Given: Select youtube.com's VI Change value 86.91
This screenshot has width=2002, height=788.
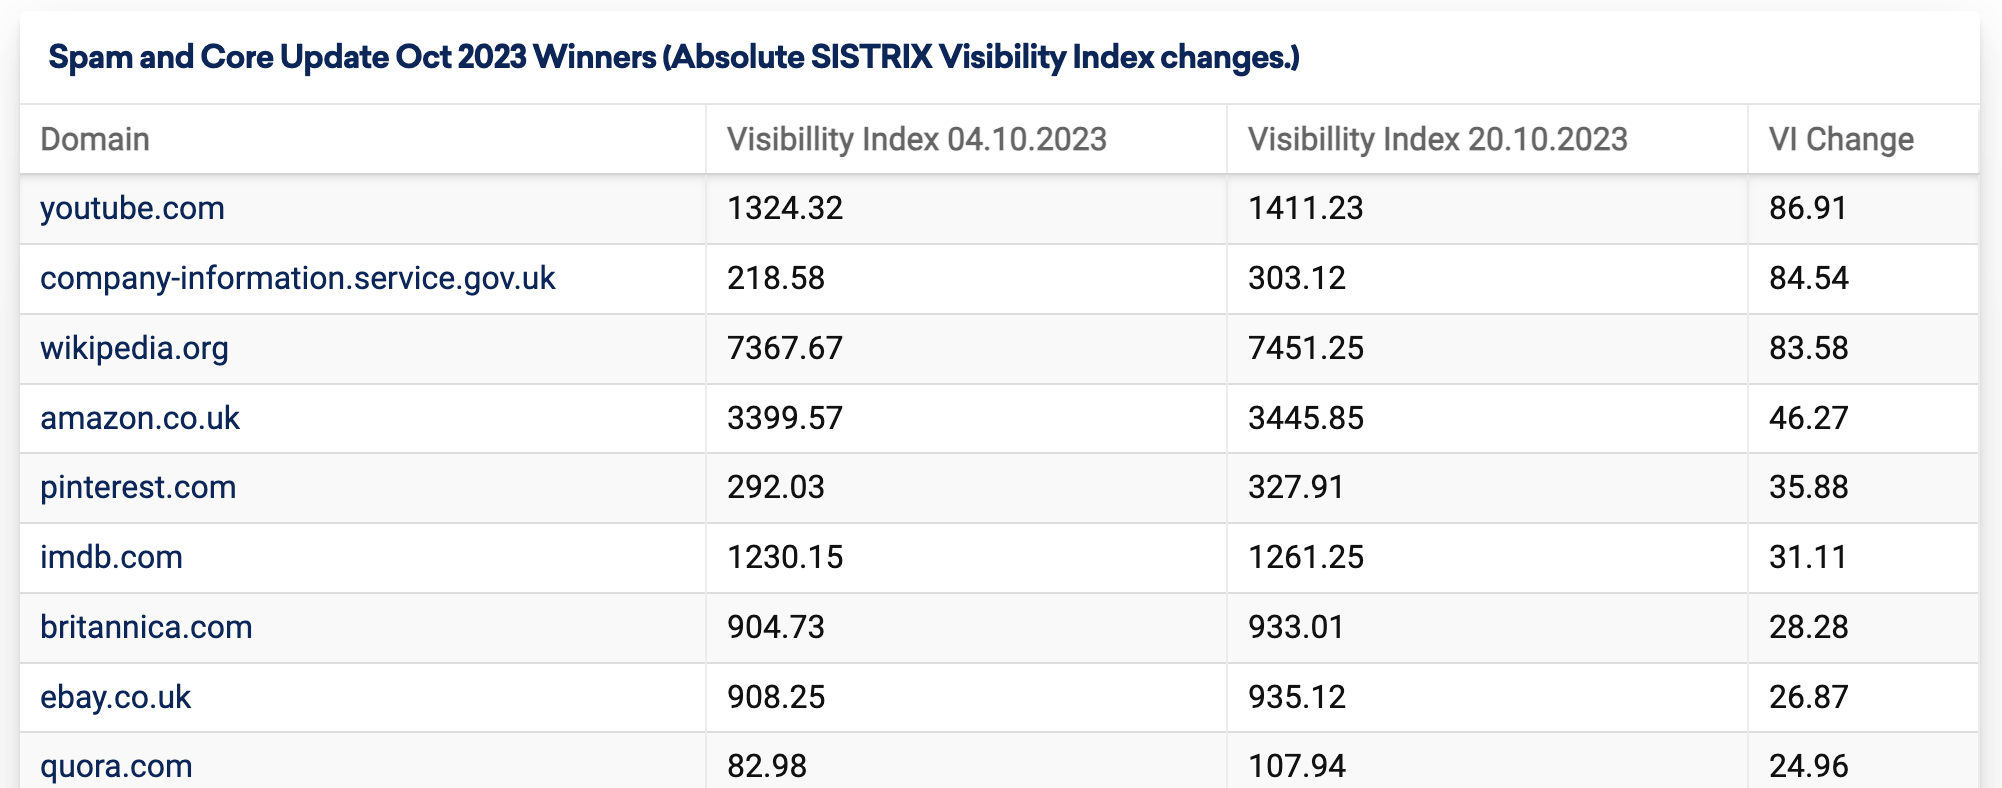Looking at the screenshot, I should click(1808, 208).
